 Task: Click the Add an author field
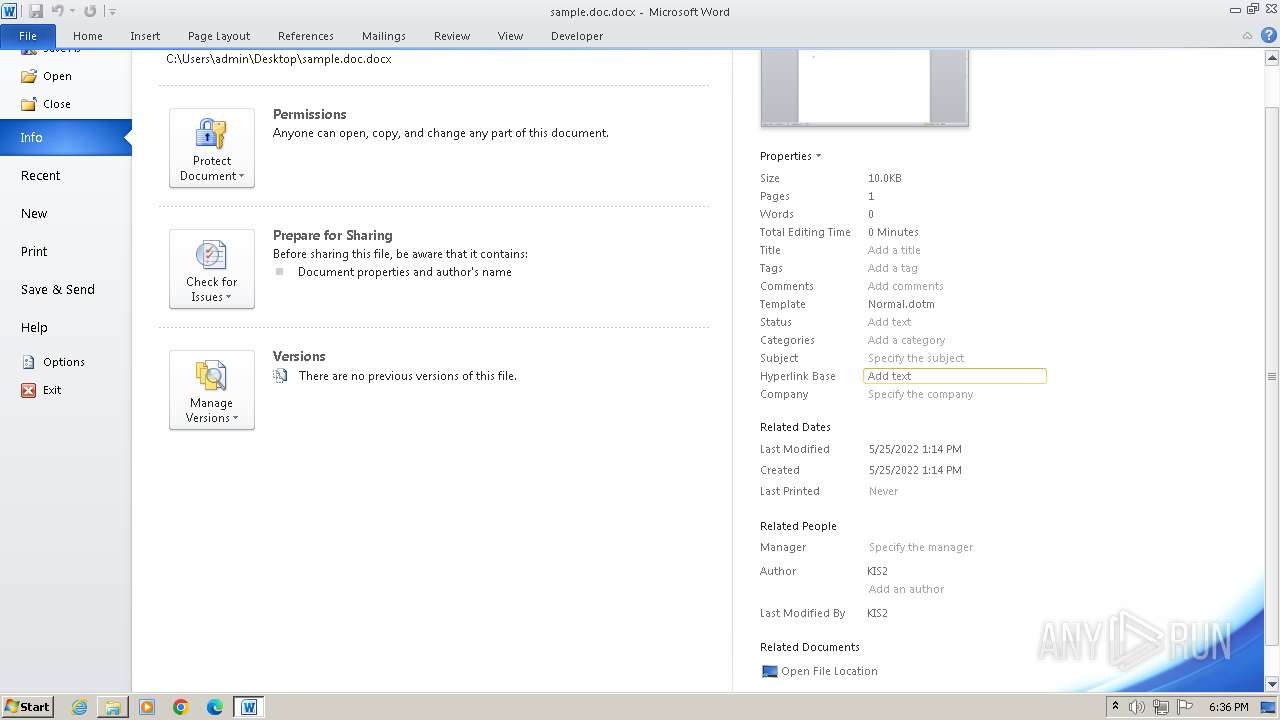[x=906, y=589]
